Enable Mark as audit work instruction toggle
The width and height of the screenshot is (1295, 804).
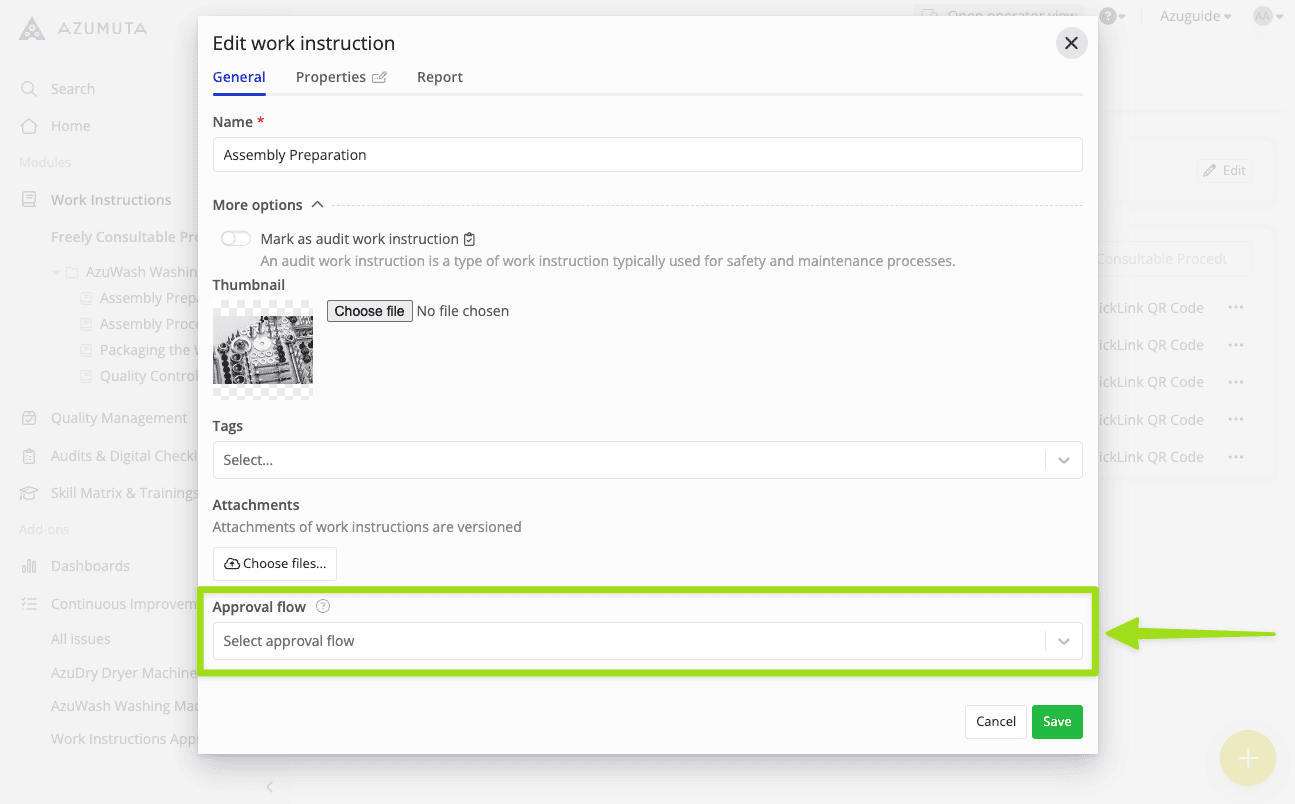pos(236,239)
